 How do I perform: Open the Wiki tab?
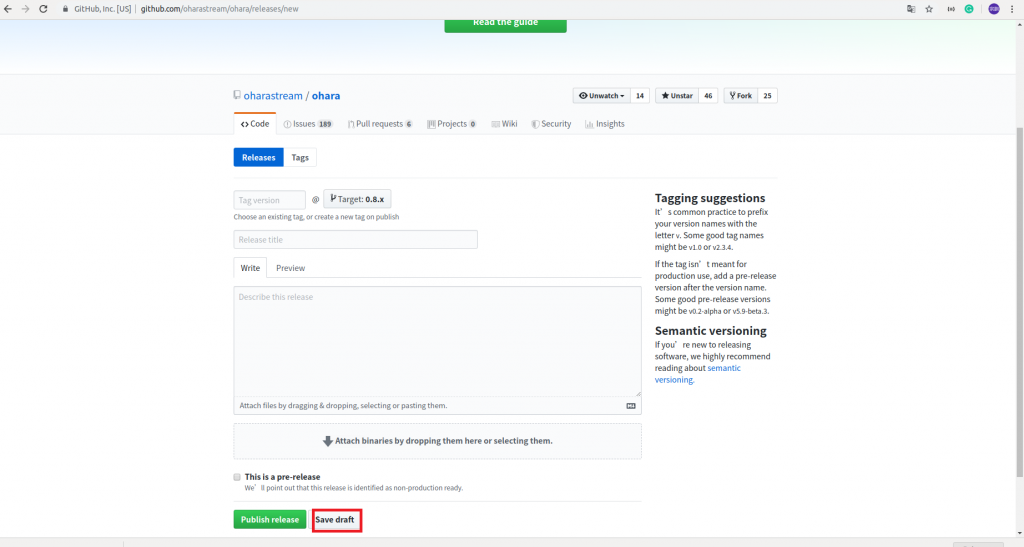(x=504, y=123)
